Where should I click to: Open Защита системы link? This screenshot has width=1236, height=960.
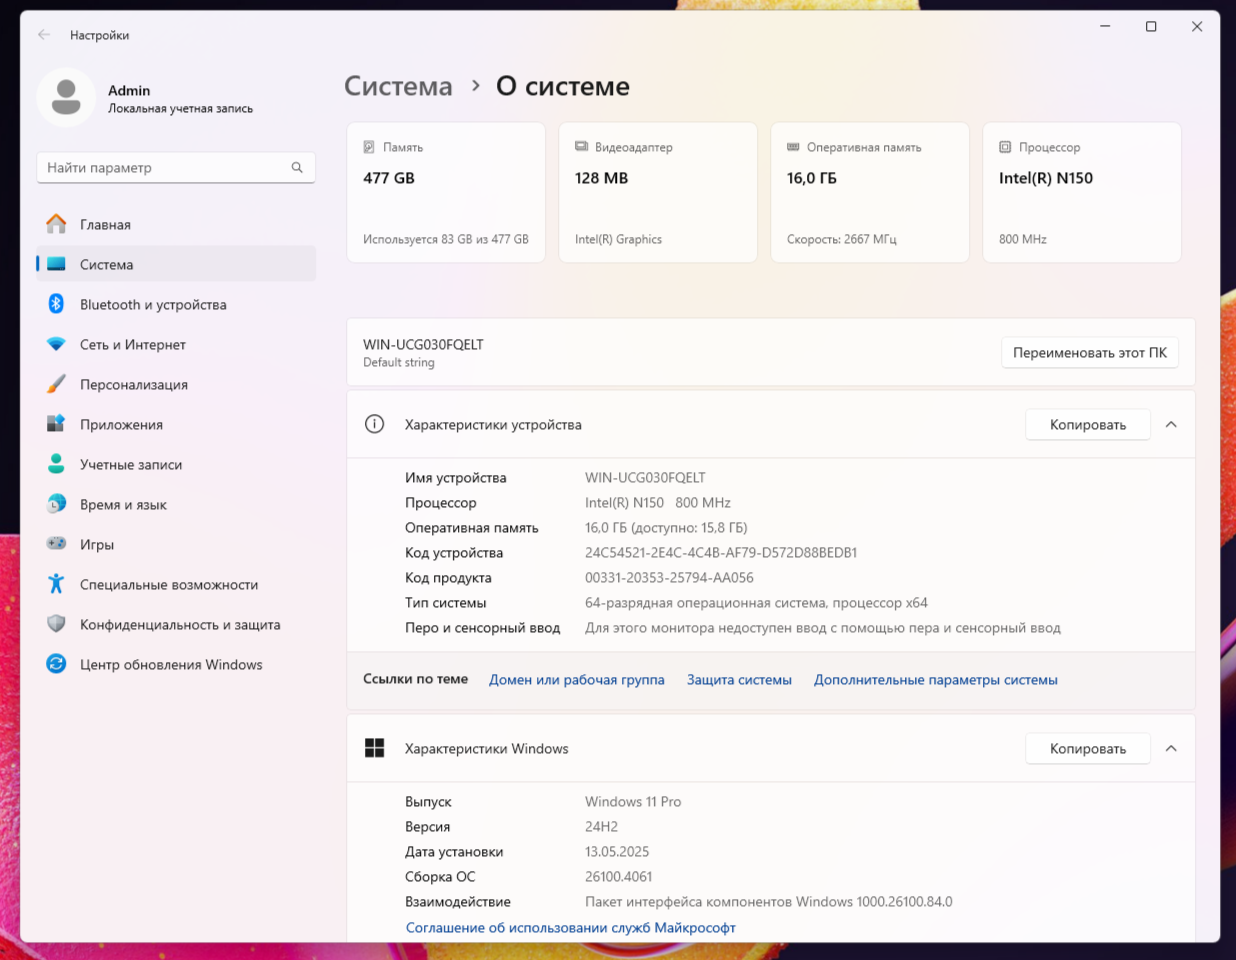coord(739,679)
